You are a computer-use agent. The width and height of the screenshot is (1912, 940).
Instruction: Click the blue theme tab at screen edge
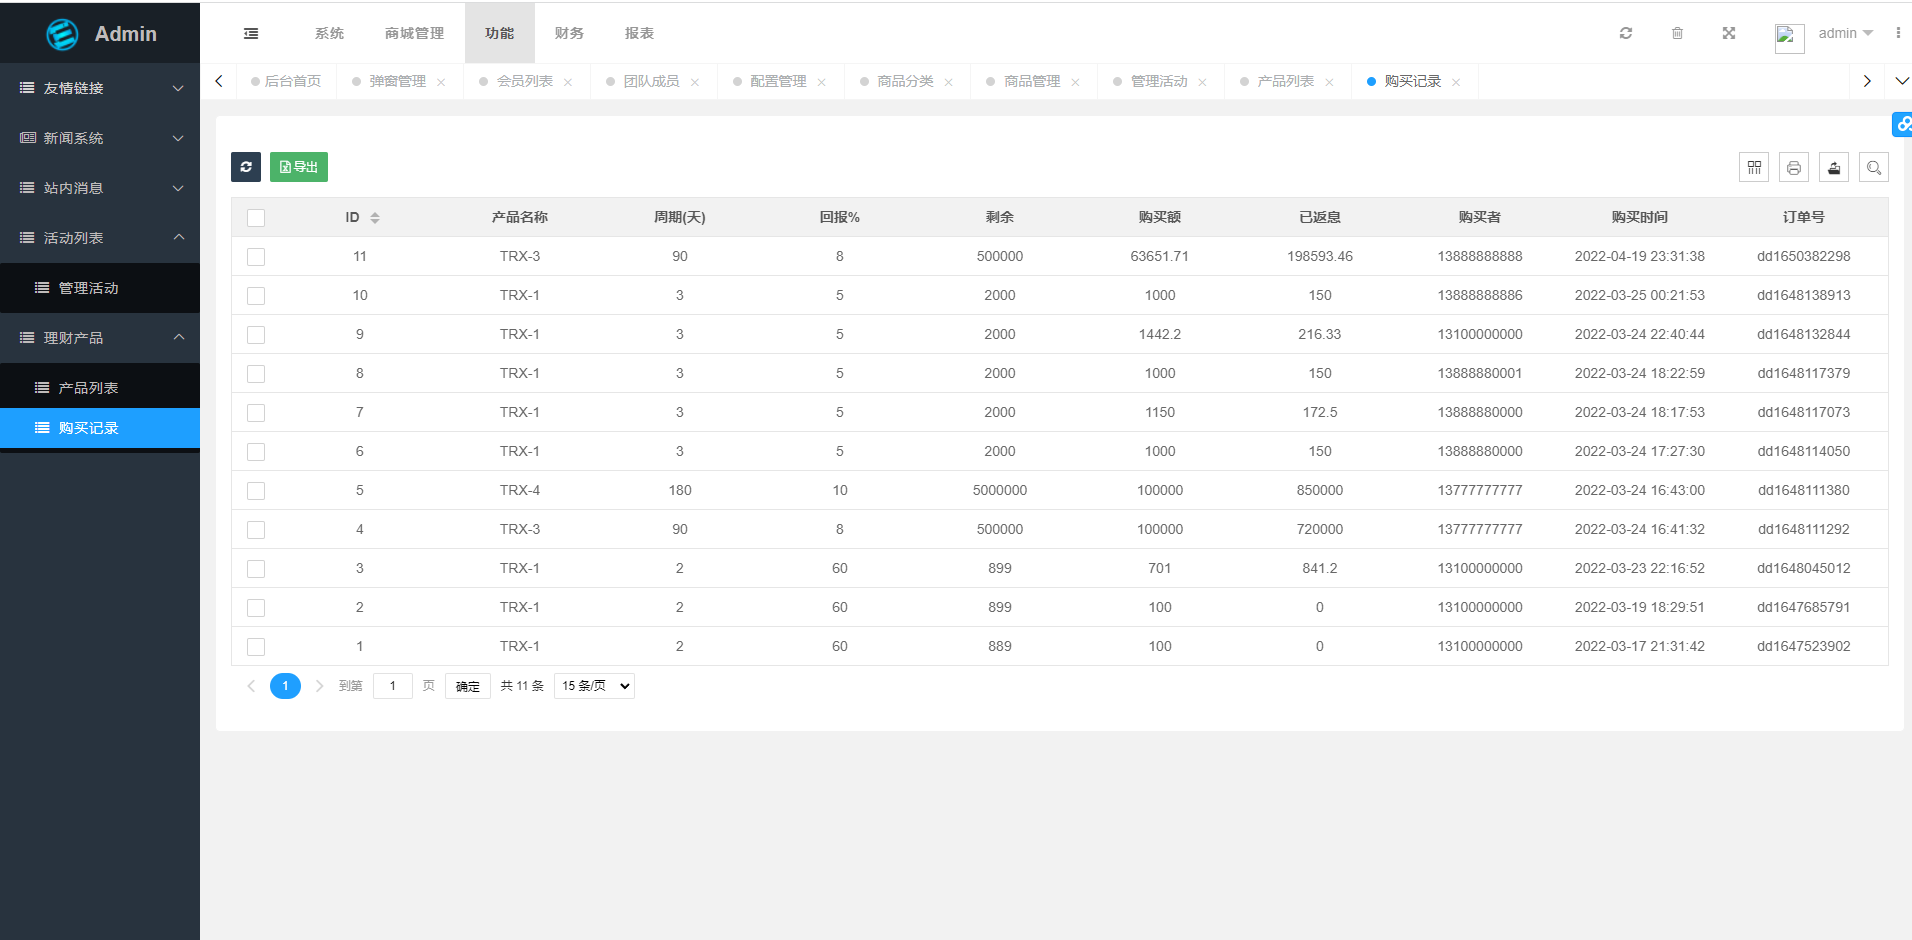(1904, 124)
